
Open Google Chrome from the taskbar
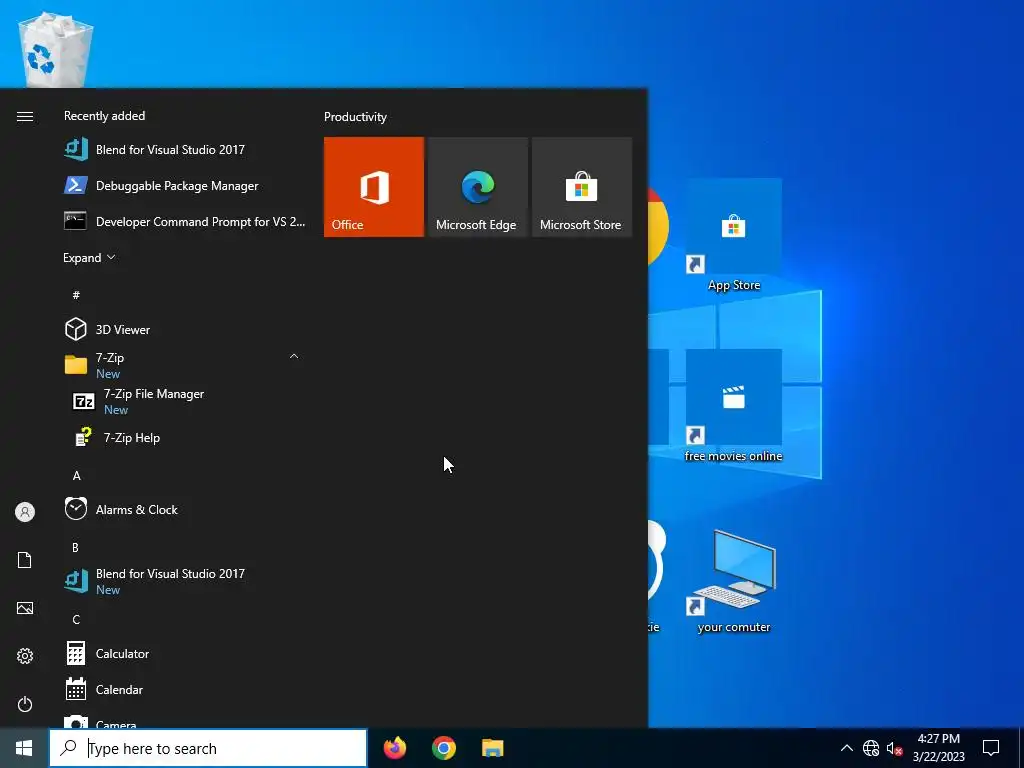coord(443,748)
